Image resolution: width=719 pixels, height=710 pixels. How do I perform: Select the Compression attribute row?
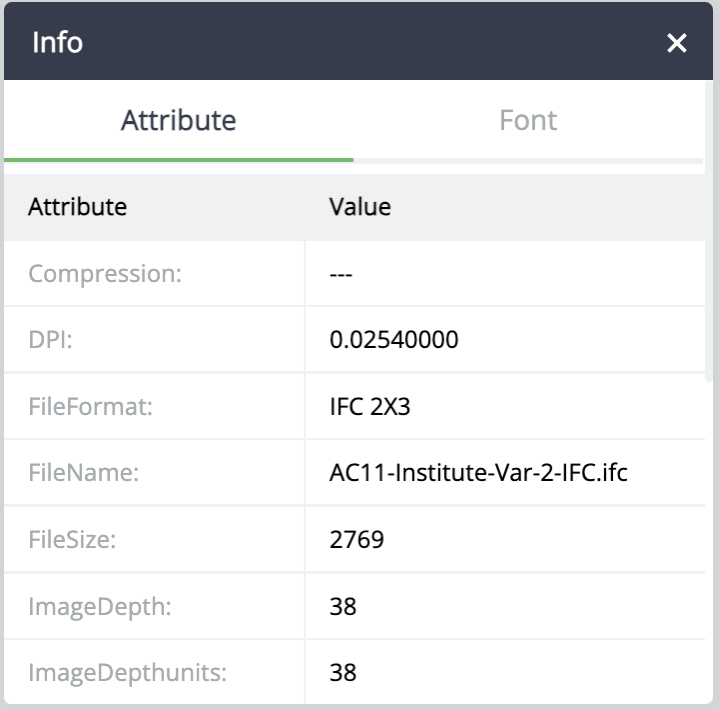click(x=354, y=274)
